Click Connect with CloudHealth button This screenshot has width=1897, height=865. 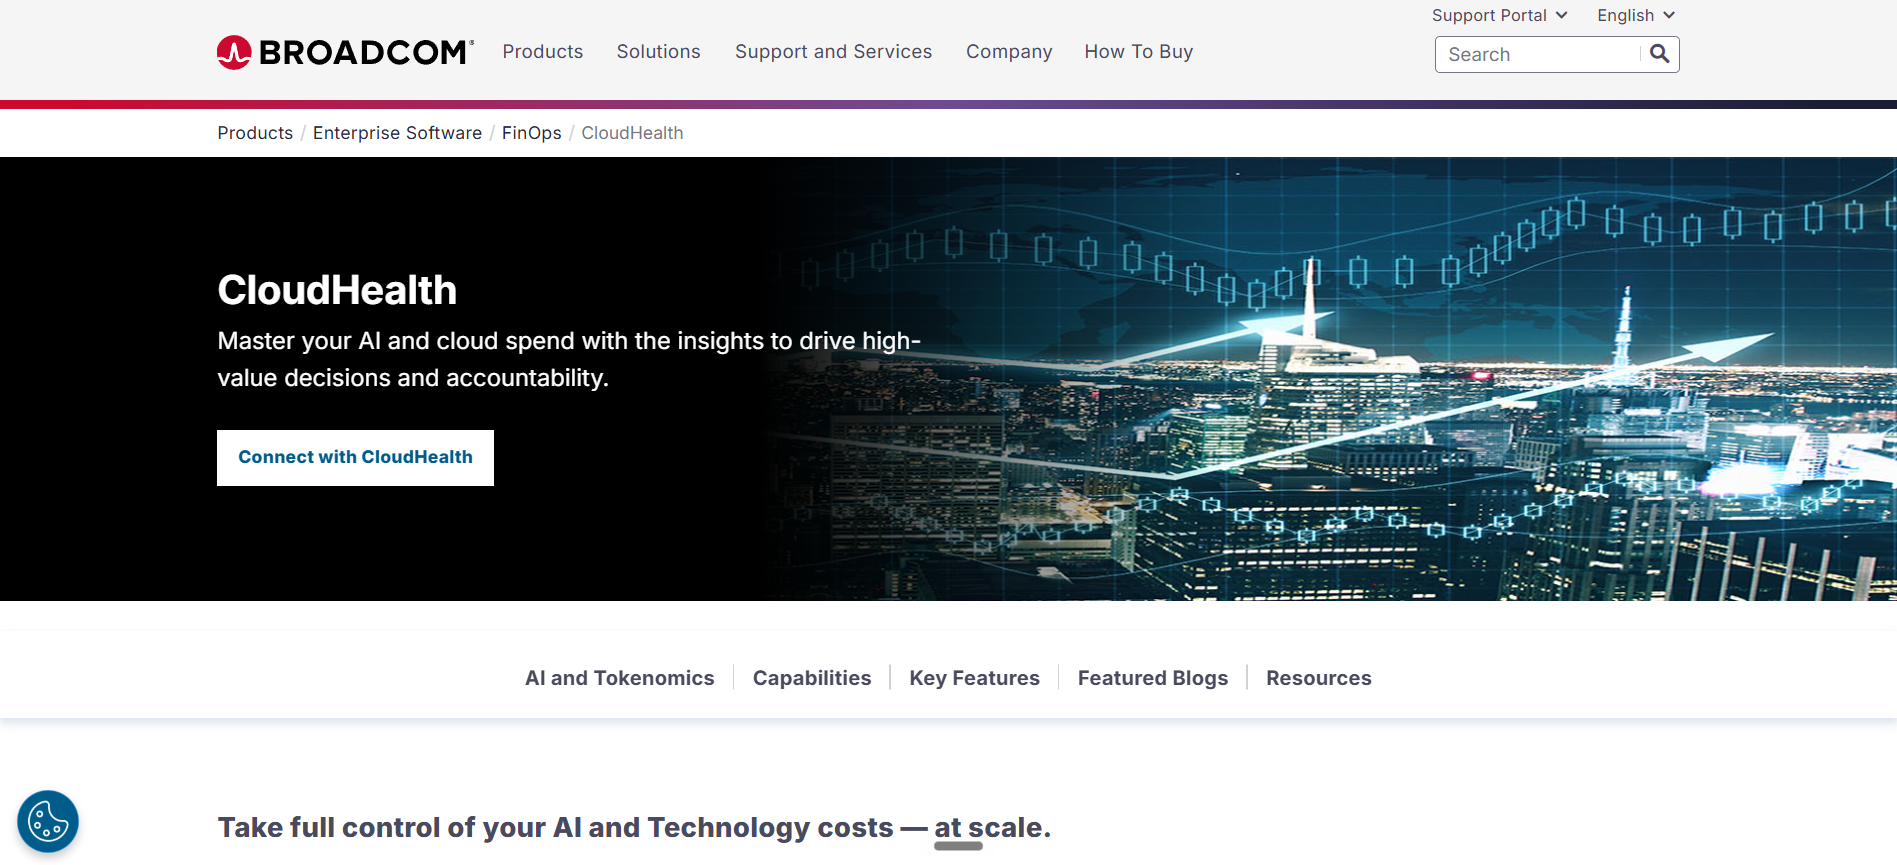pos(355,458)
